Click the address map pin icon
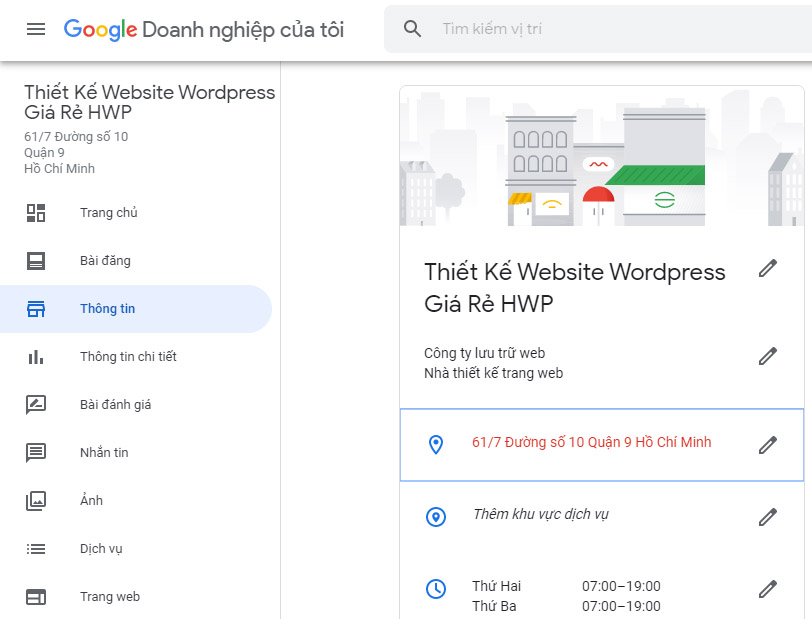 coord(436,444)
